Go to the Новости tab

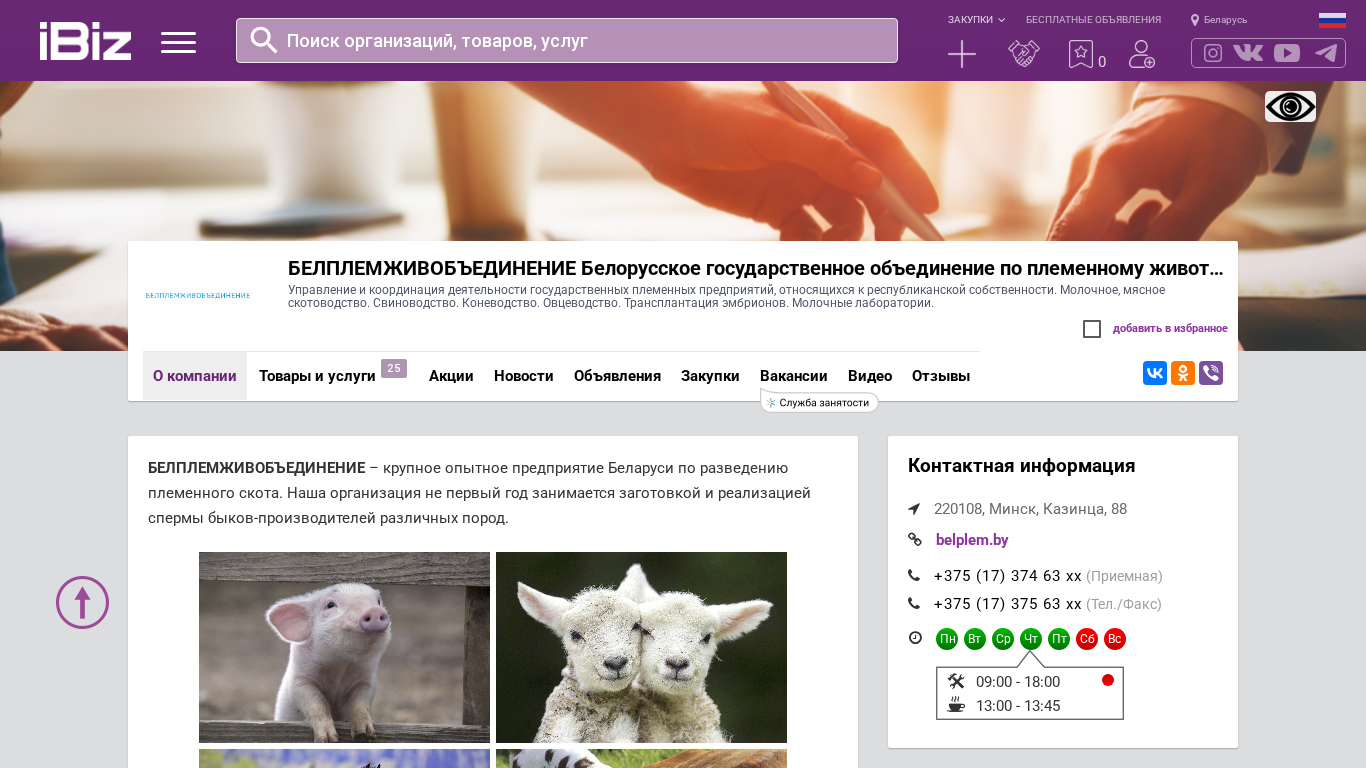click(524, 376)
